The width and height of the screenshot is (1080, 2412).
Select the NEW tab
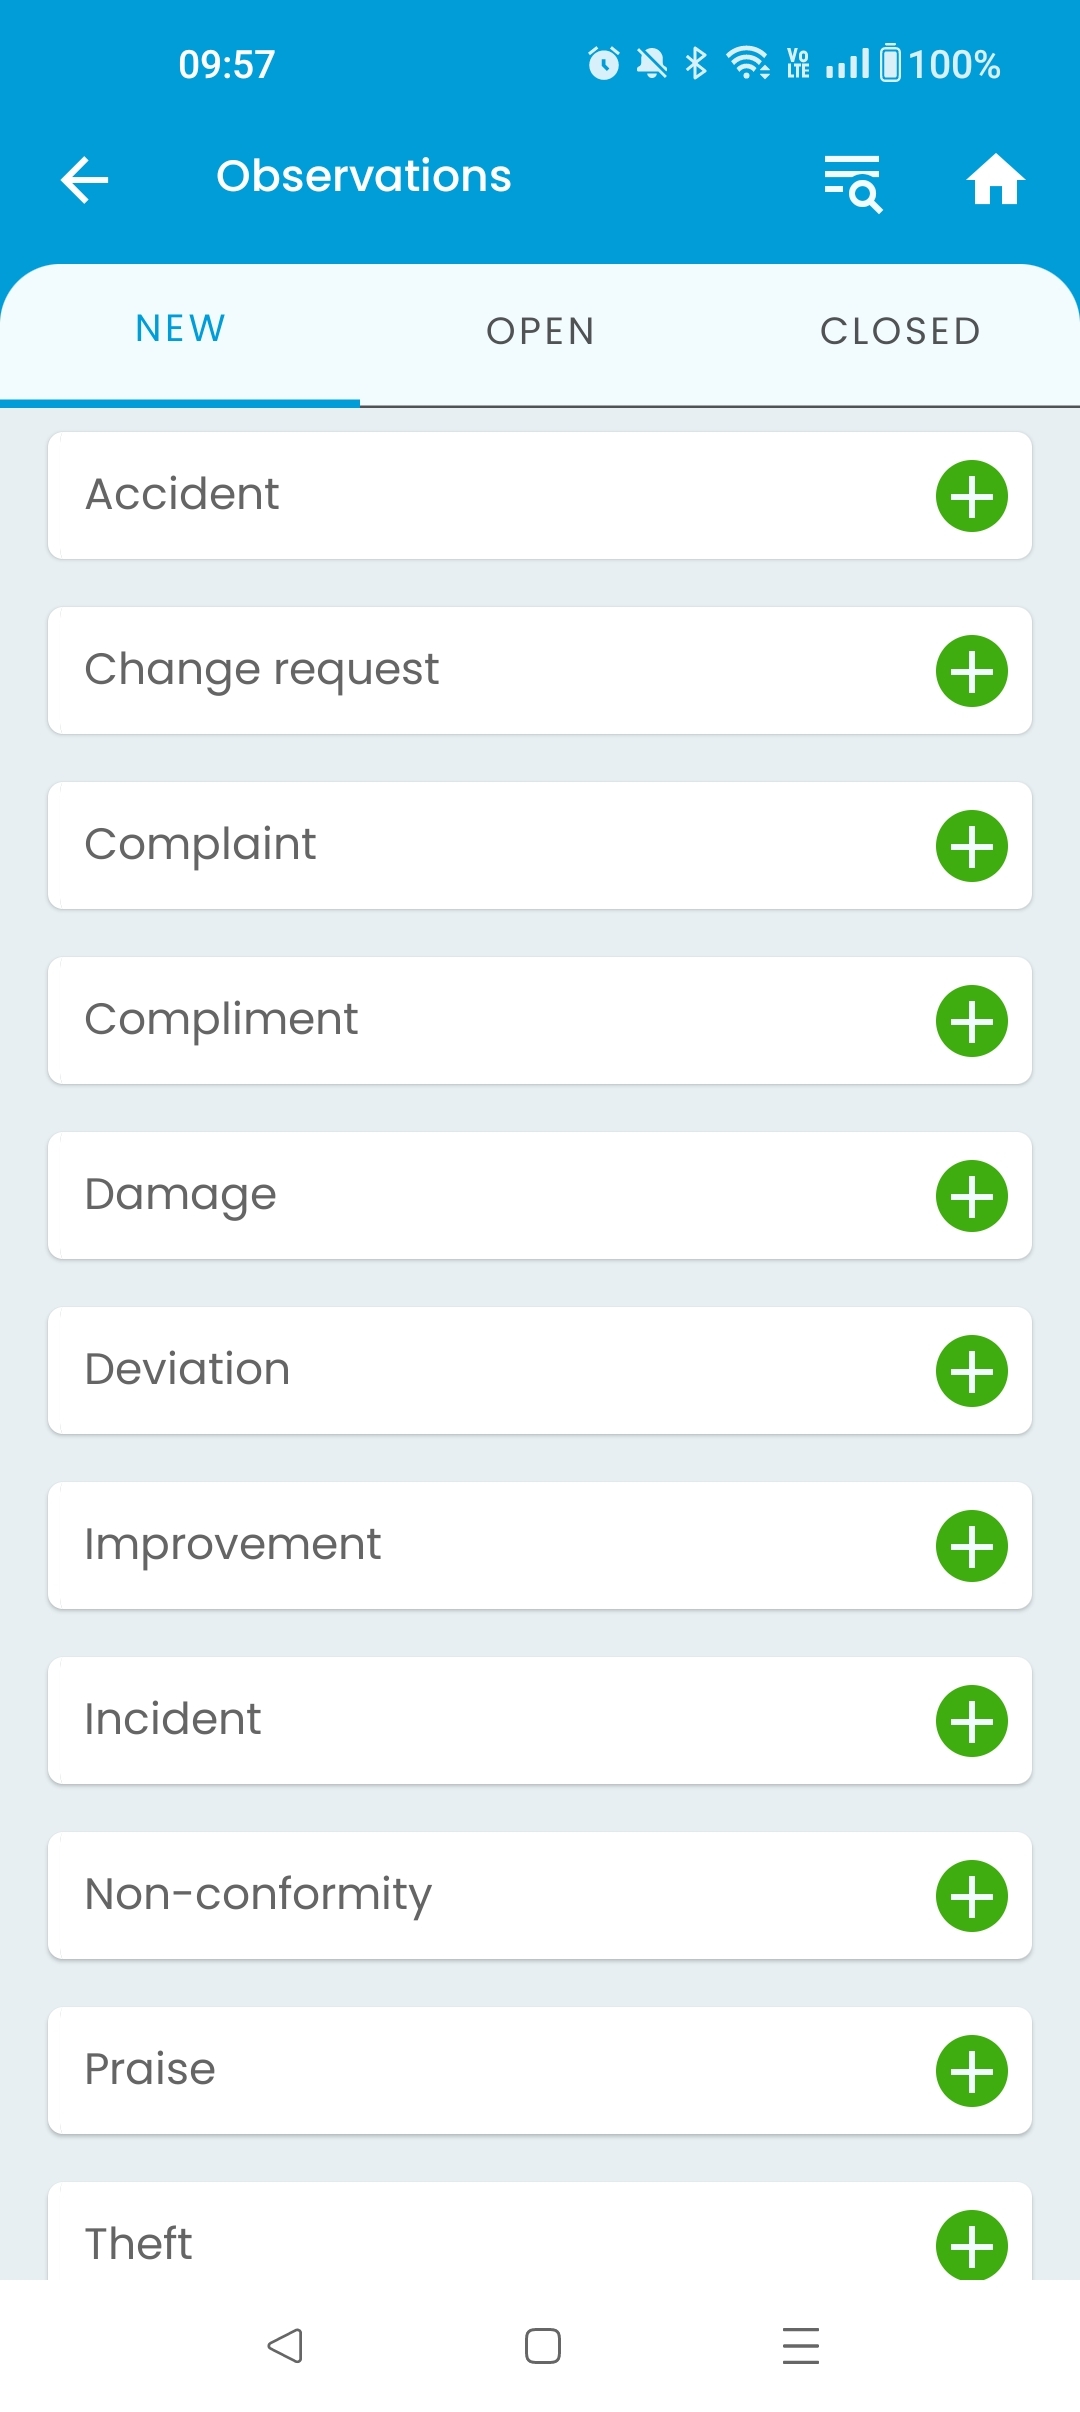(x=180, y=330)
